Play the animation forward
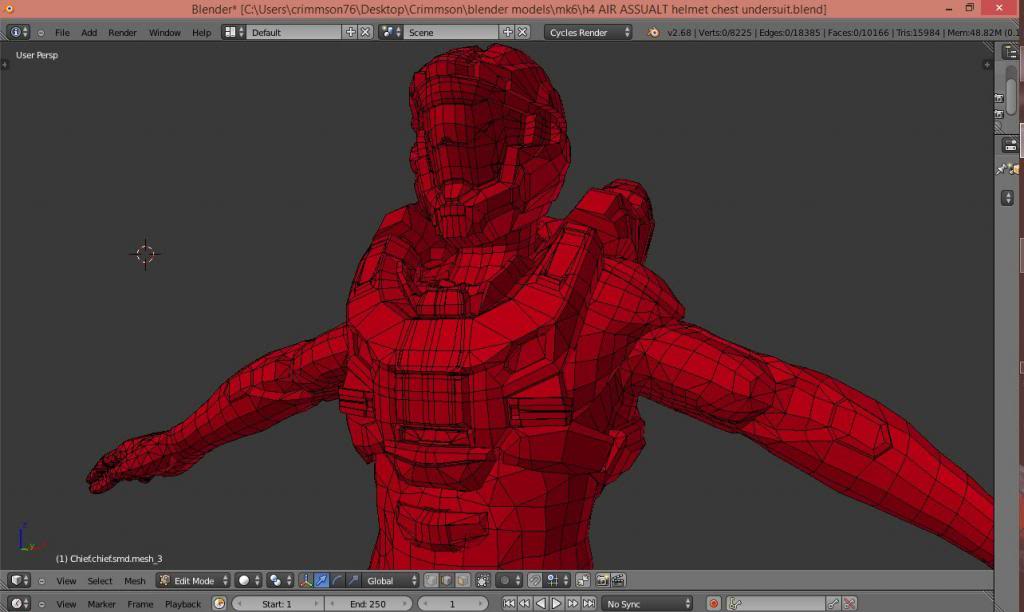 tap(556, 604)
